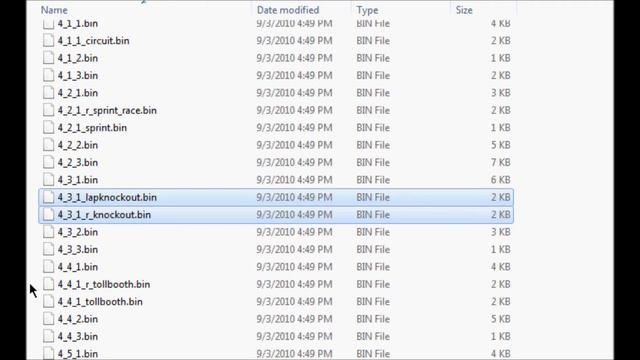Select file name 4_2_1.bin
640x360 pixels.
coord(78,93)
